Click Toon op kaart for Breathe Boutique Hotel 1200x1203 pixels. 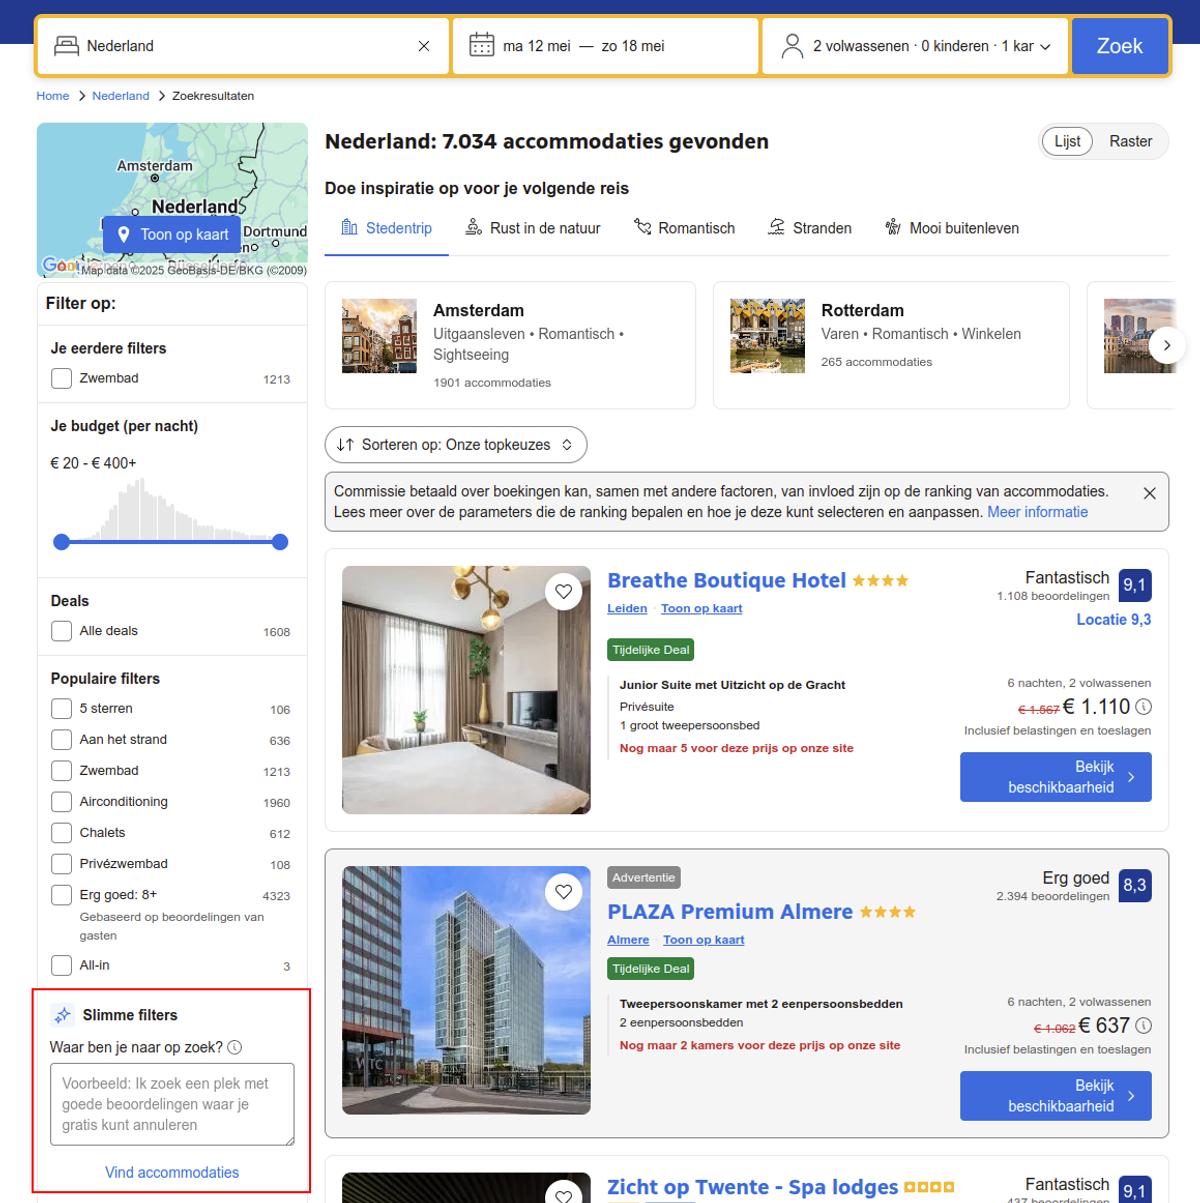click(x=701, y=608)
